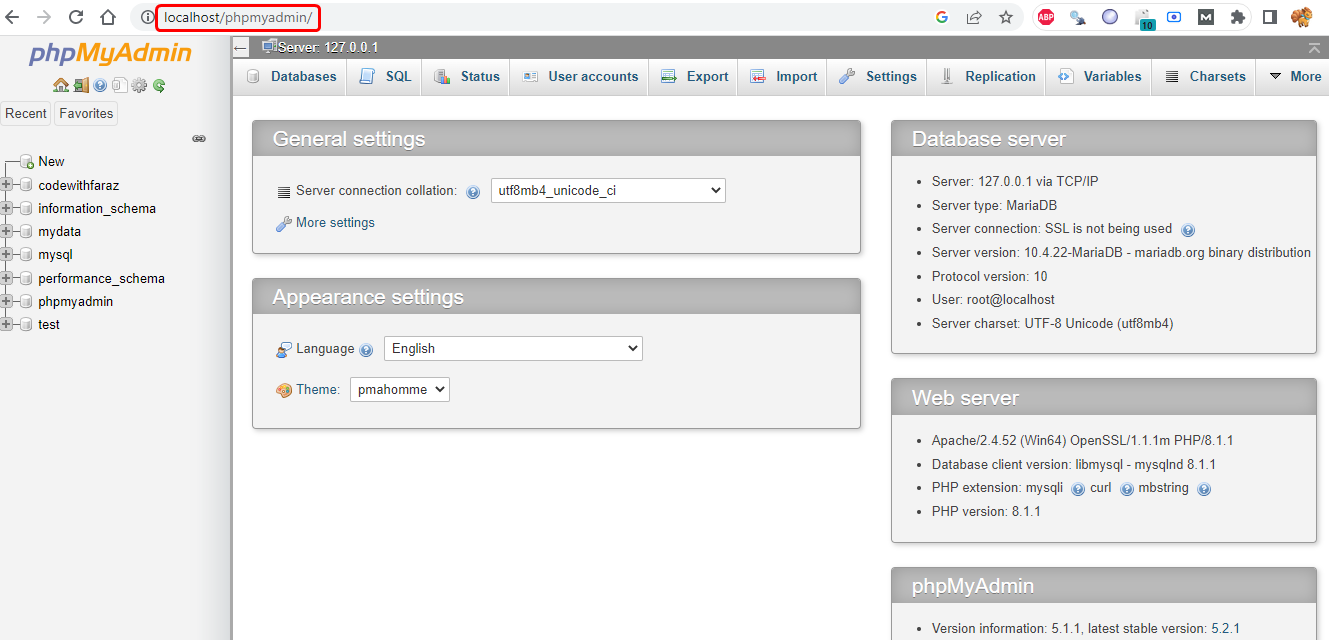
Task: Expand the mysql database node
Action: pos(7,255)
